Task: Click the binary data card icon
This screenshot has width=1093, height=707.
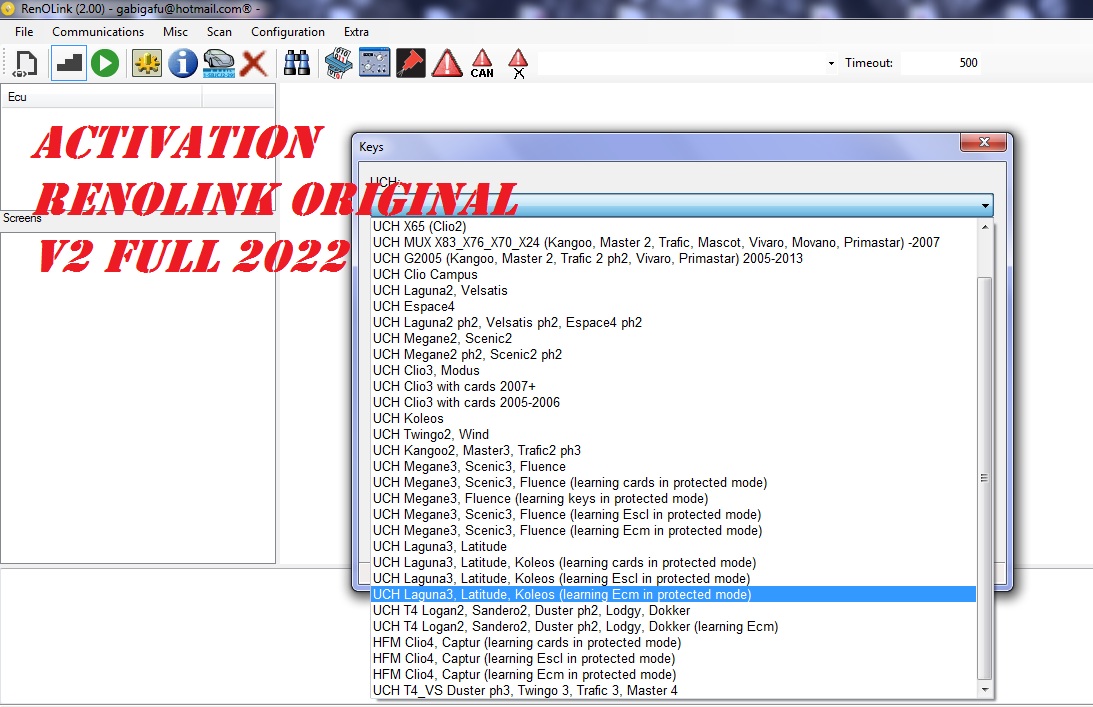Action: pos(339,63)
